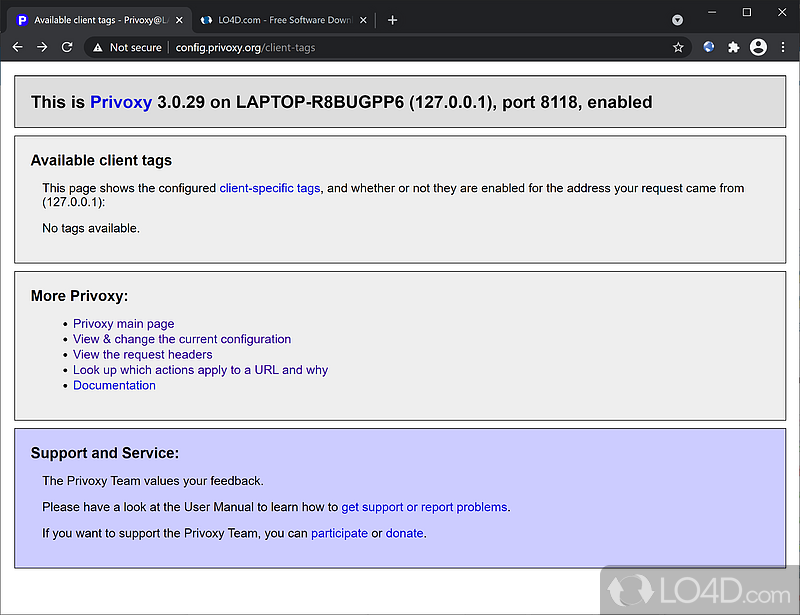Open the Chrome three-dot menu
The image size is (800, 615).
[781, 47]
